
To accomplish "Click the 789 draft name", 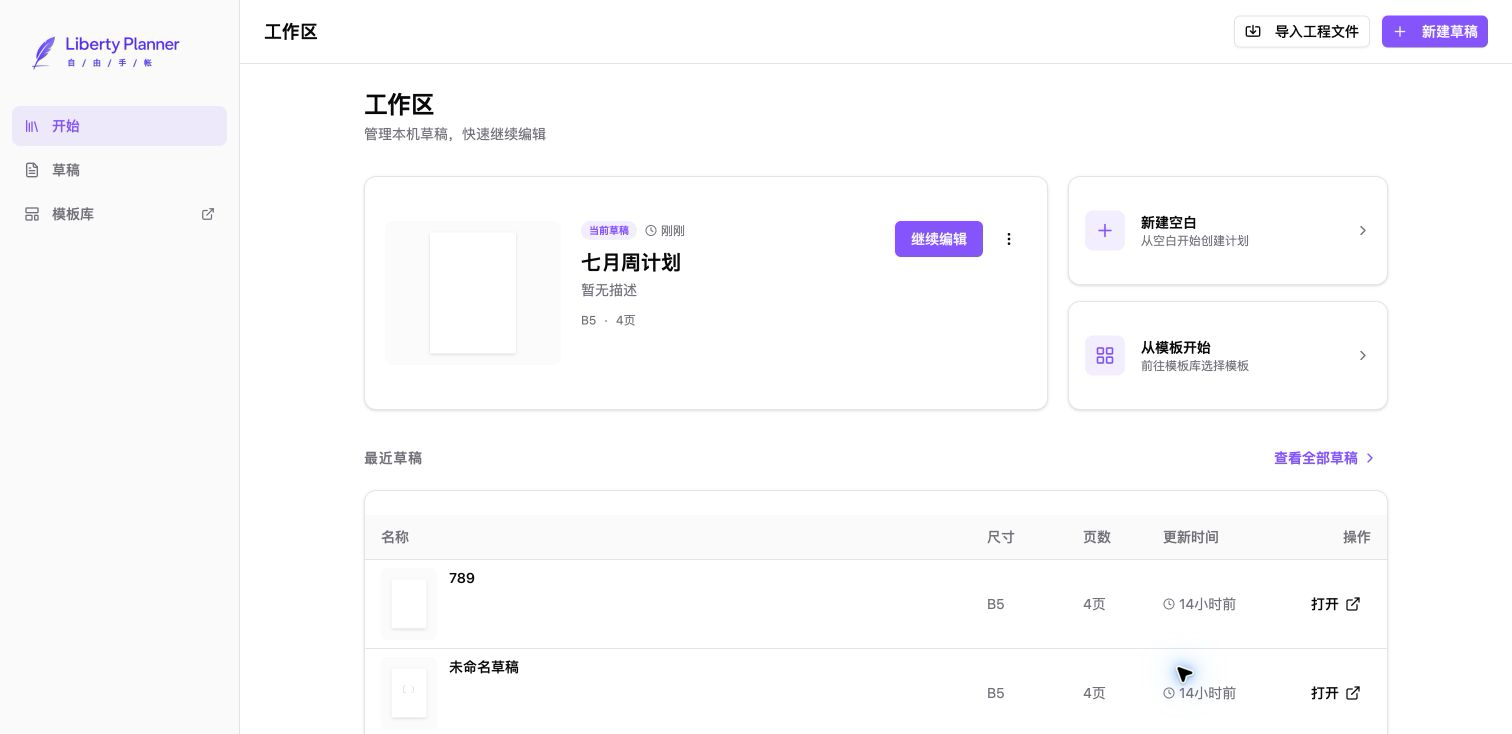I will (x=462, y=578).
